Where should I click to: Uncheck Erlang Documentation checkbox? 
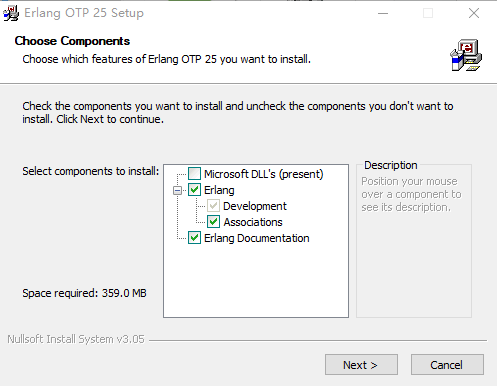tap(194, 238)
